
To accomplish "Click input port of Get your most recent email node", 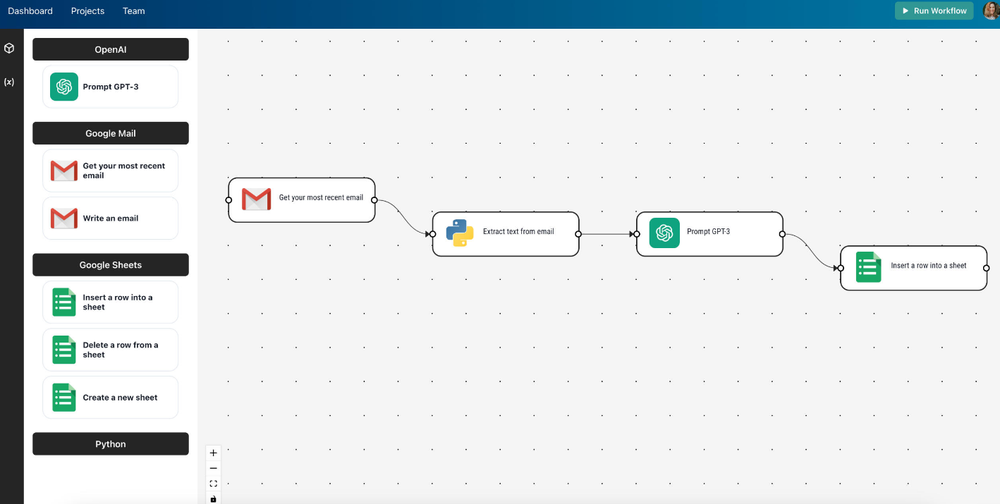I will point(228,200).
